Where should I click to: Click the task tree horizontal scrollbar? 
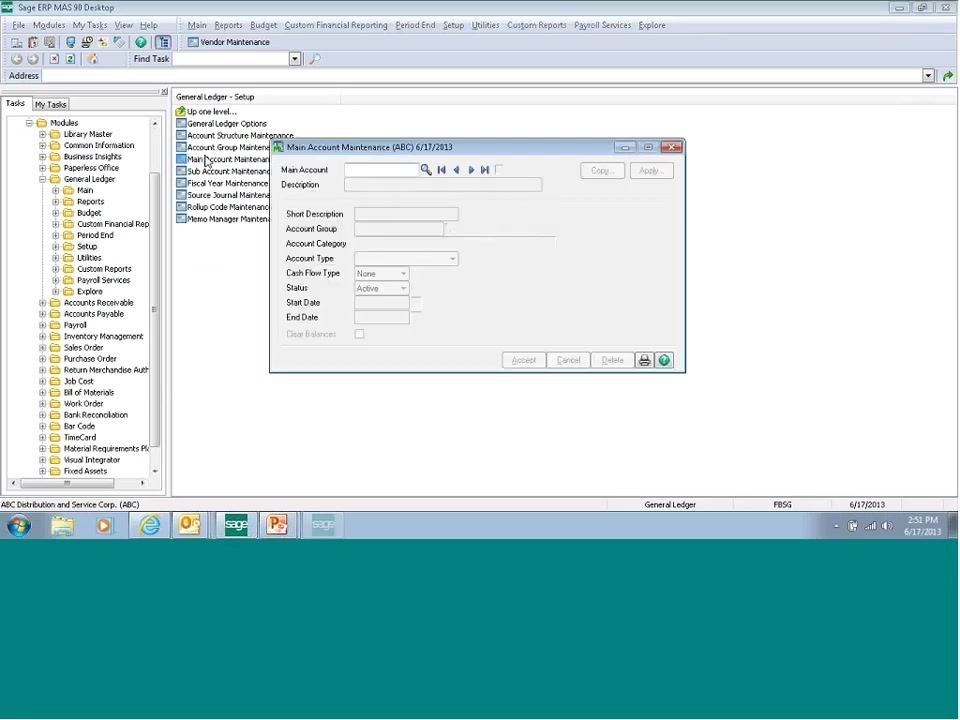(x=67, y=483)
